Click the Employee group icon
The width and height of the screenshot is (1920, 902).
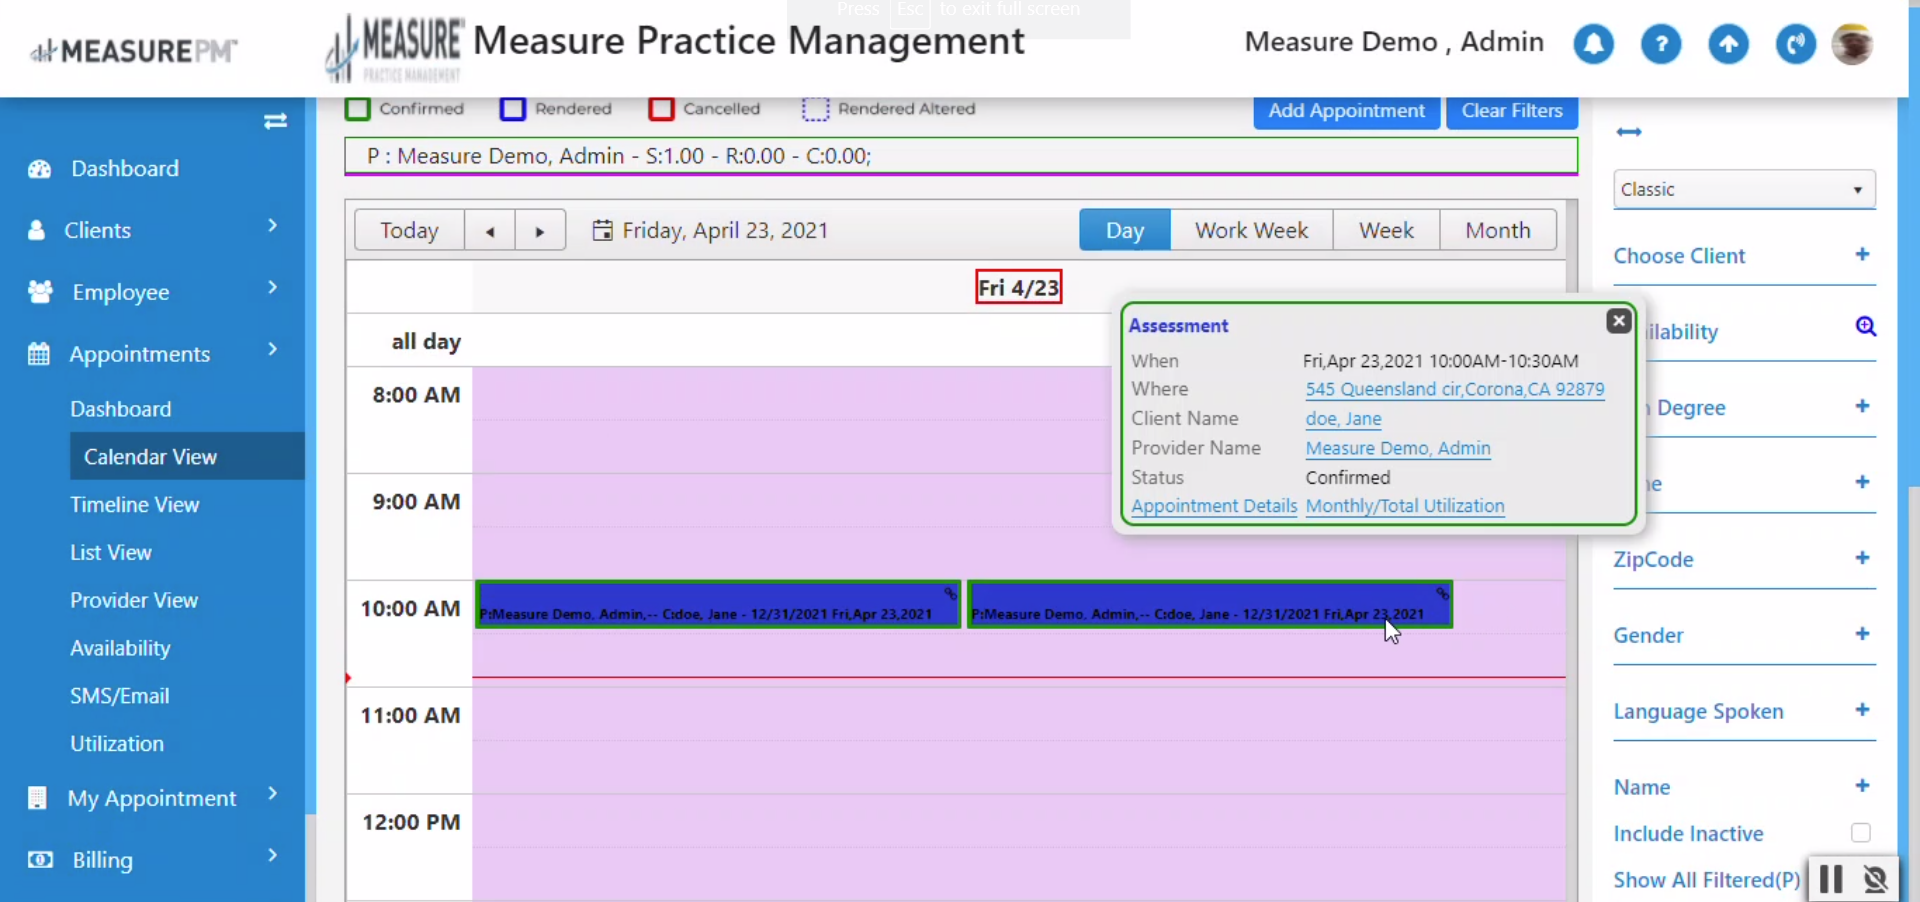pos(40,292)
